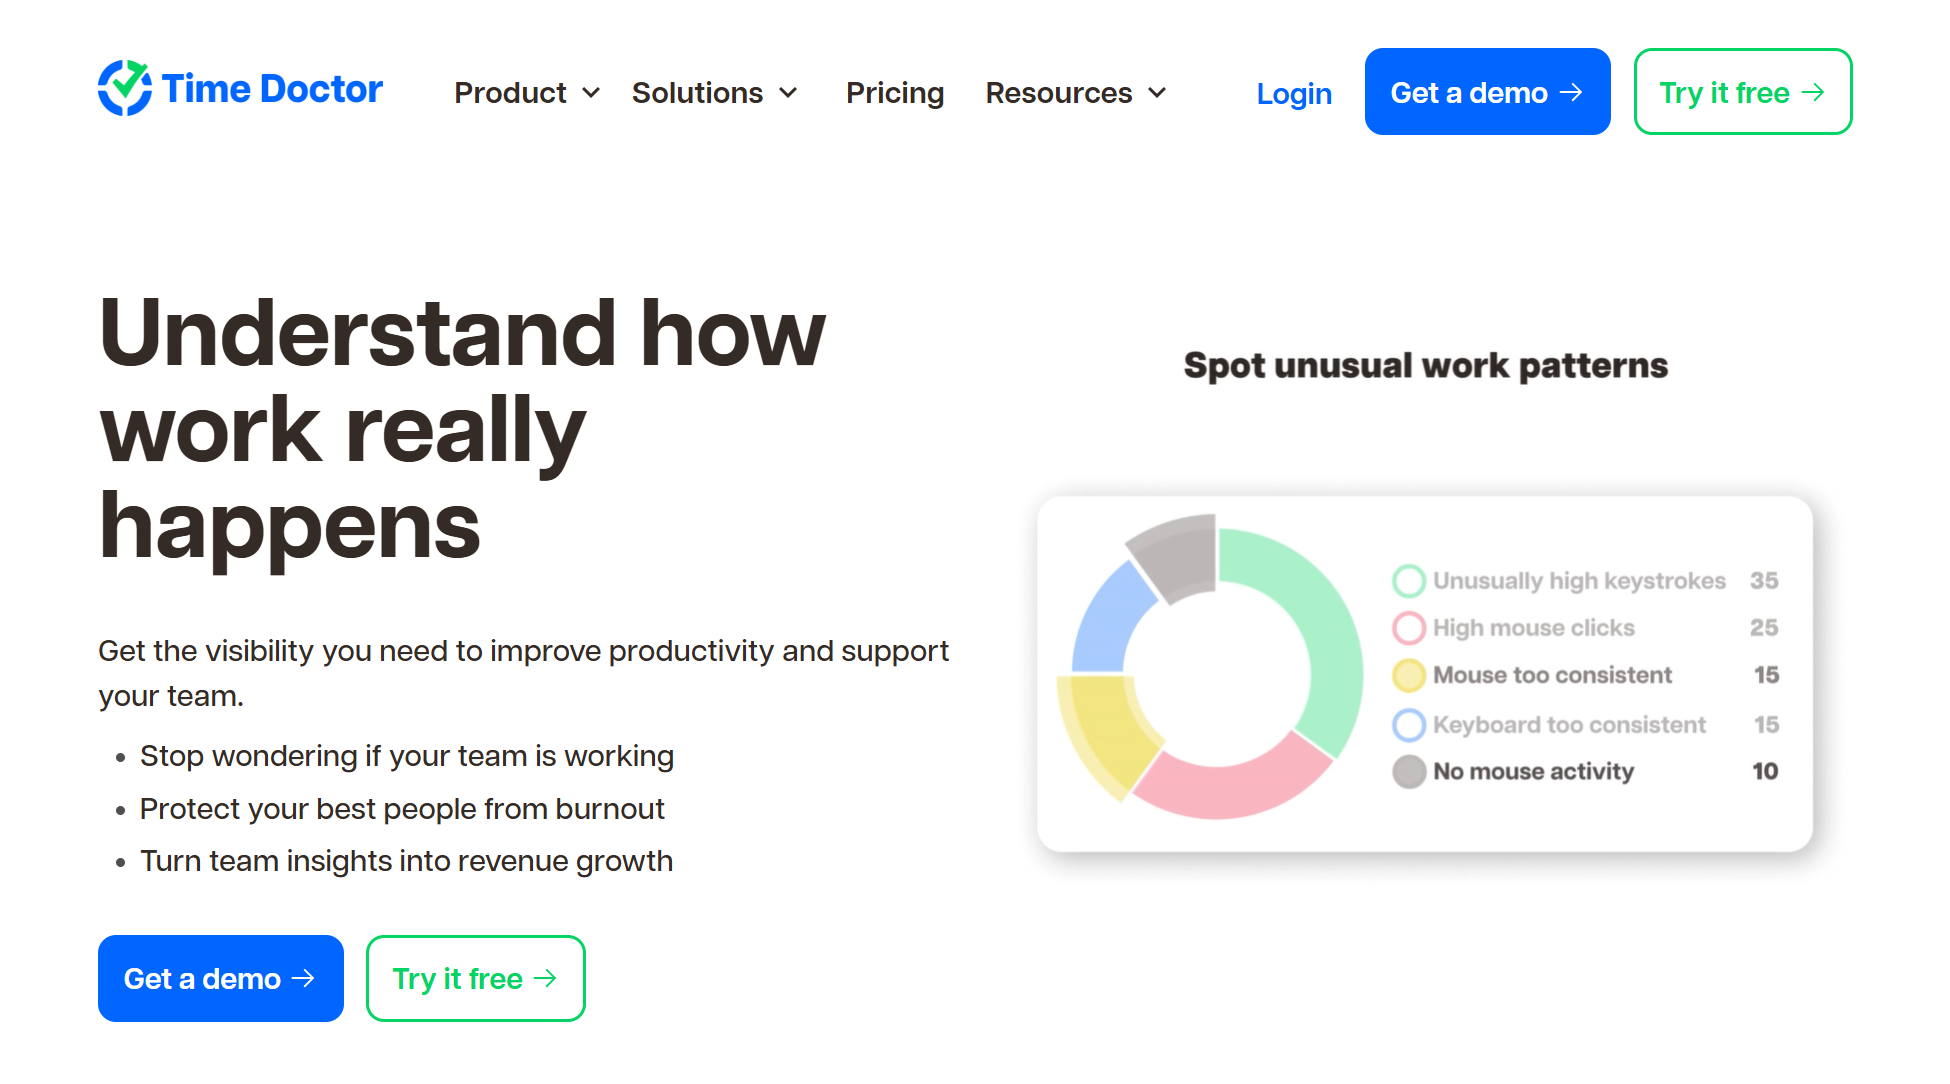Click the Login link
The image size is (1950, 1084).
pos(1293,93)
